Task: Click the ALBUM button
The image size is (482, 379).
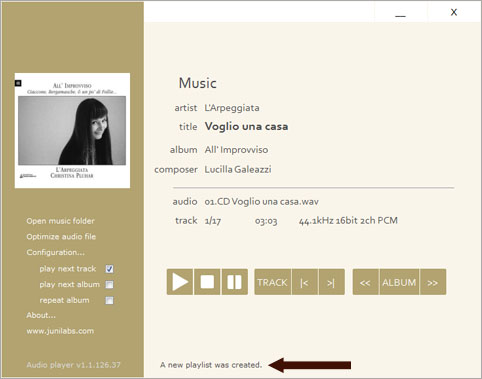Action: [399, 282]
